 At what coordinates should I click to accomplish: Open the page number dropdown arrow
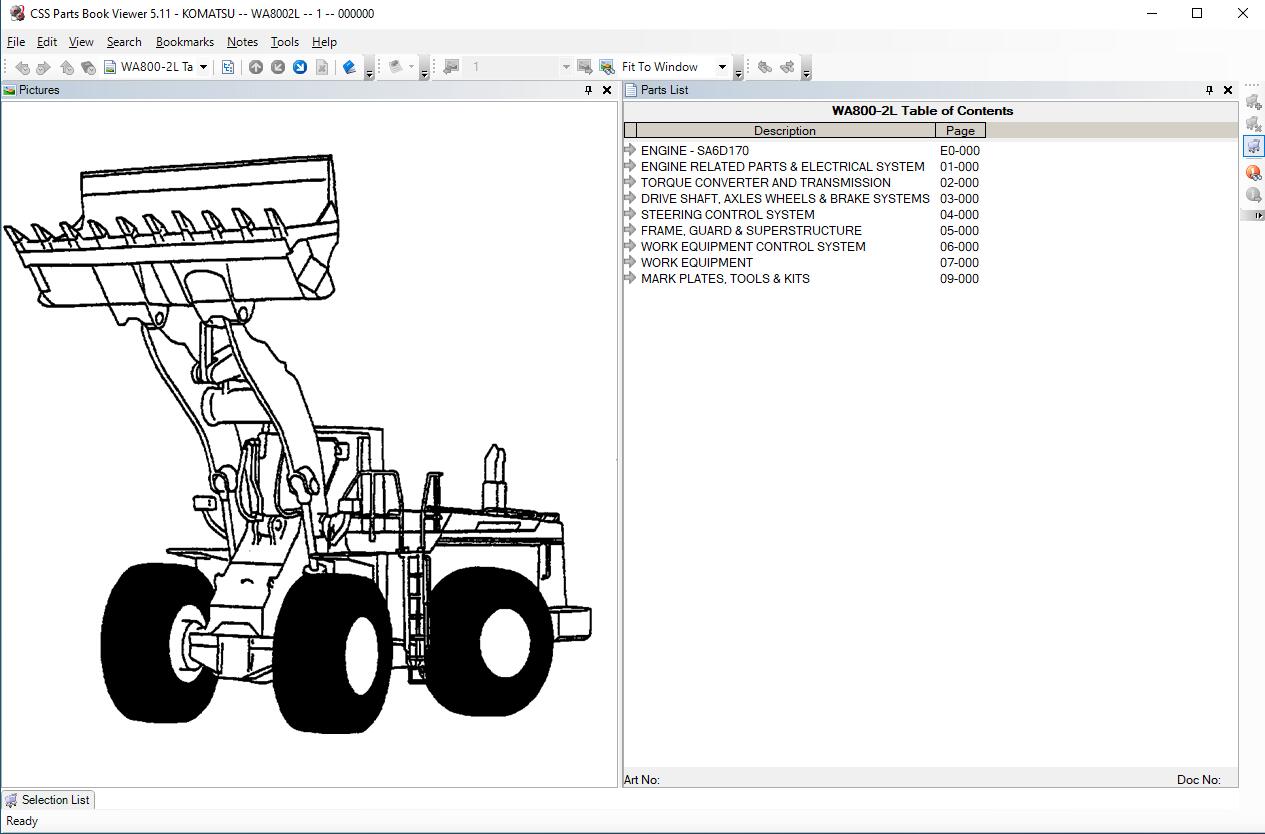click(566, 67)
